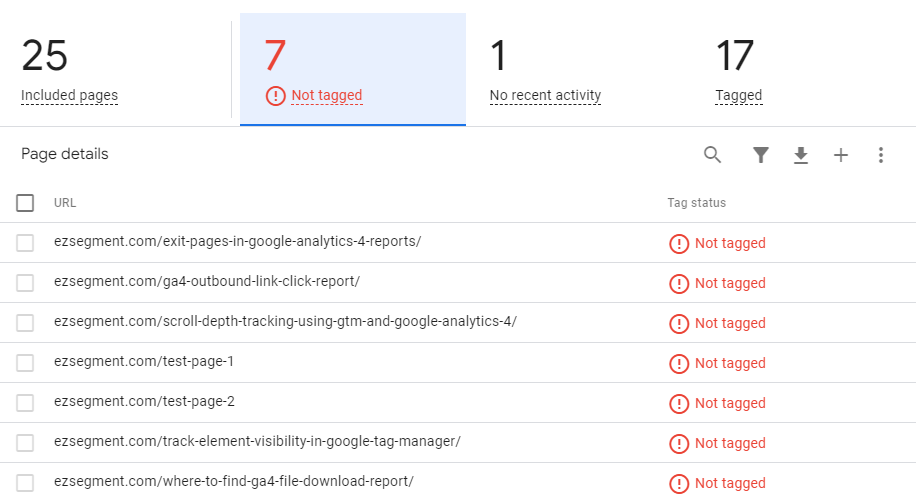This screenshot has height=499, width=916.
Task: Click the warning icon beside exit-pages row status
Action: click(679, 243)
